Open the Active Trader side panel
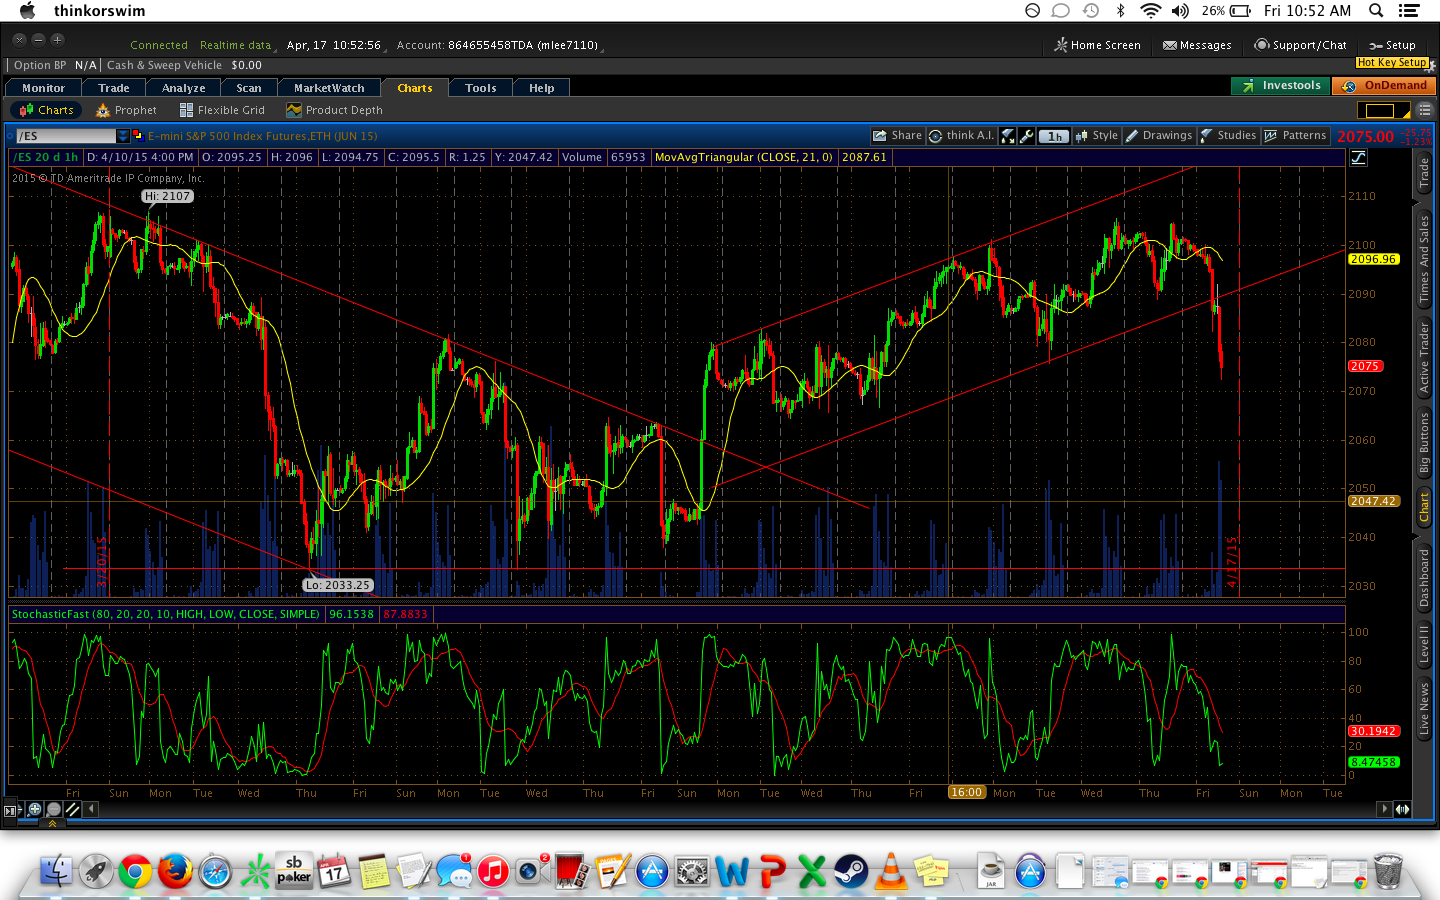Viewport: 1440px width, 900px height. pos(1424,357)
